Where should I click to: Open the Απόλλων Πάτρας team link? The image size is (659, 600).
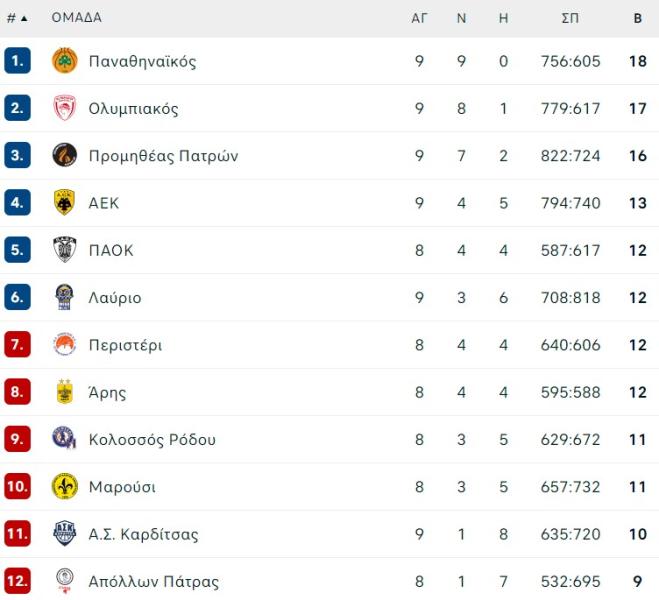(x=154, y=582)
